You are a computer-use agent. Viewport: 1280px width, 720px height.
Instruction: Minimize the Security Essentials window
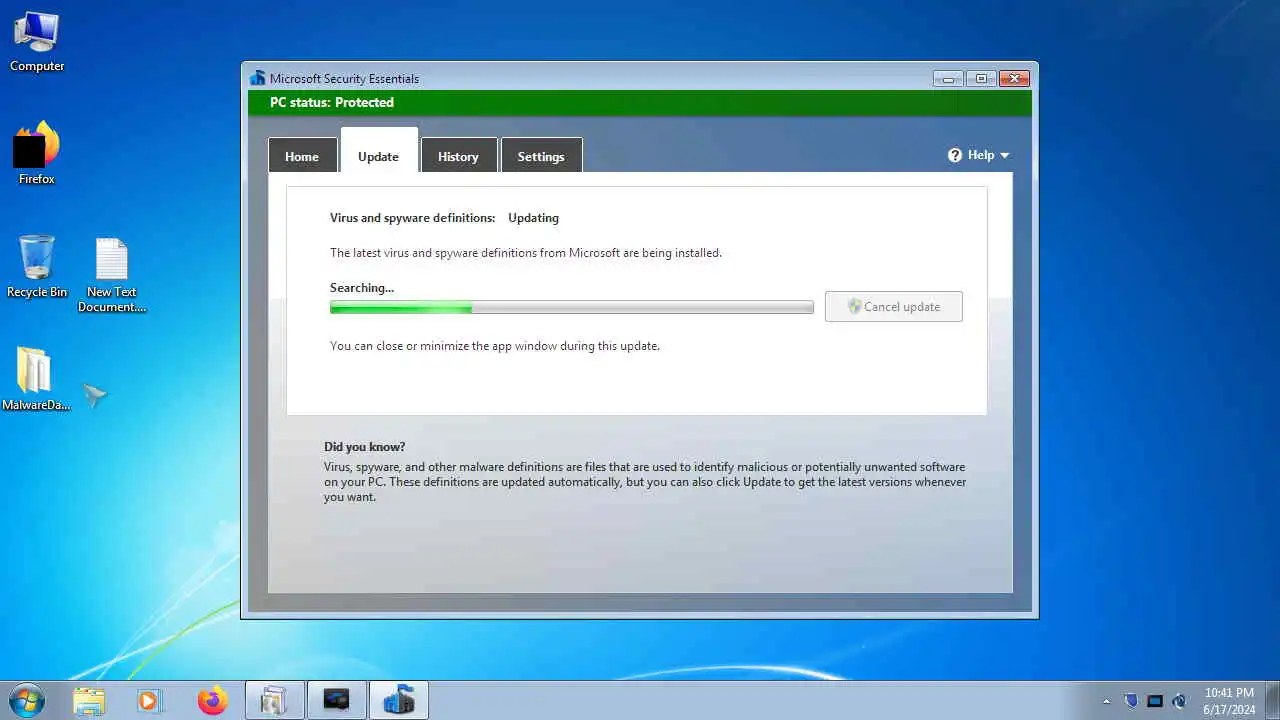948,78
